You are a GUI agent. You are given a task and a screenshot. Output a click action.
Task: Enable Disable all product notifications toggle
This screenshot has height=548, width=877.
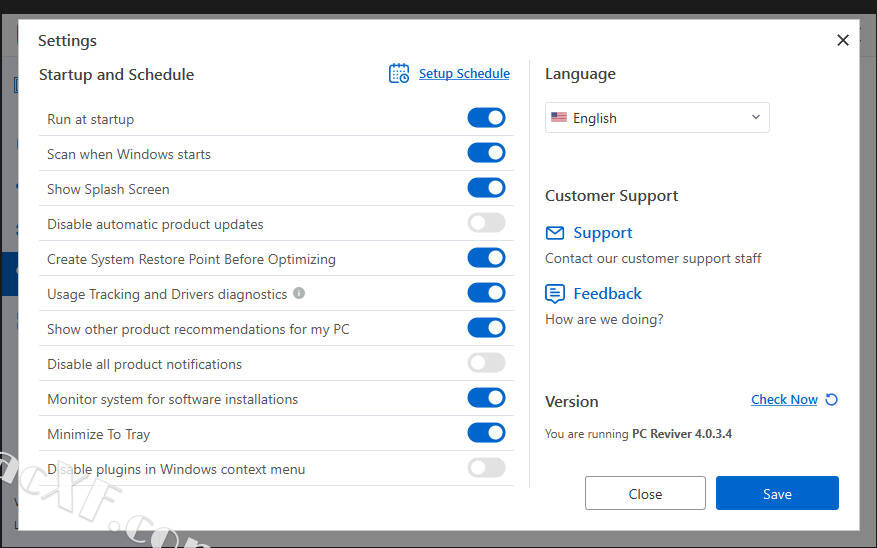click(486, 363)
